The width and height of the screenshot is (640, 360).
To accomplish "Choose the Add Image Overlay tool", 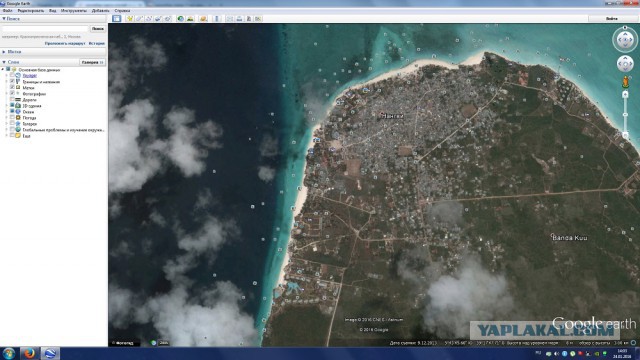I will coord(158,18).
